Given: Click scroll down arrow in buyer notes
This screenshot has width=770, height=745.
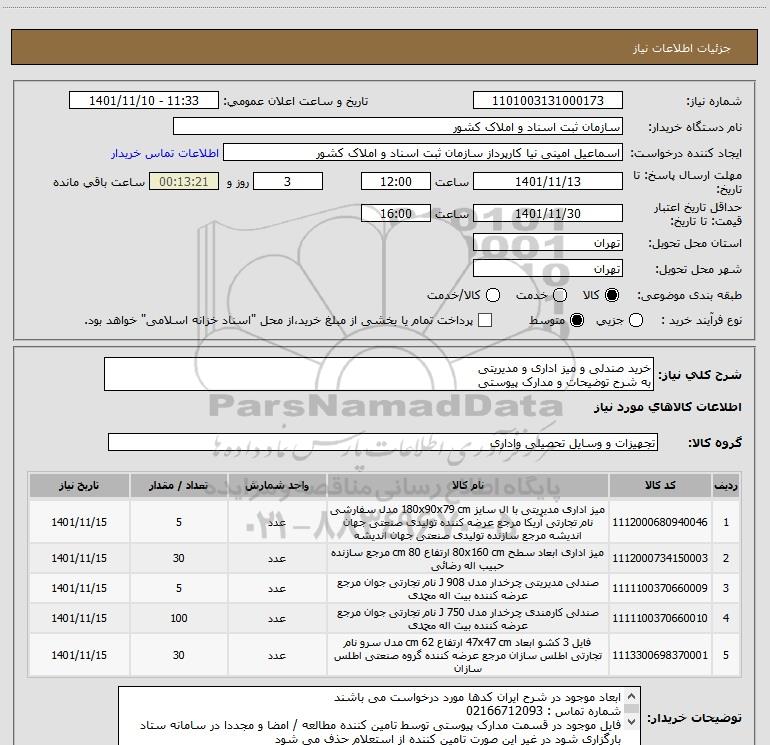Looking at the screenshot, I should point(632,721).
